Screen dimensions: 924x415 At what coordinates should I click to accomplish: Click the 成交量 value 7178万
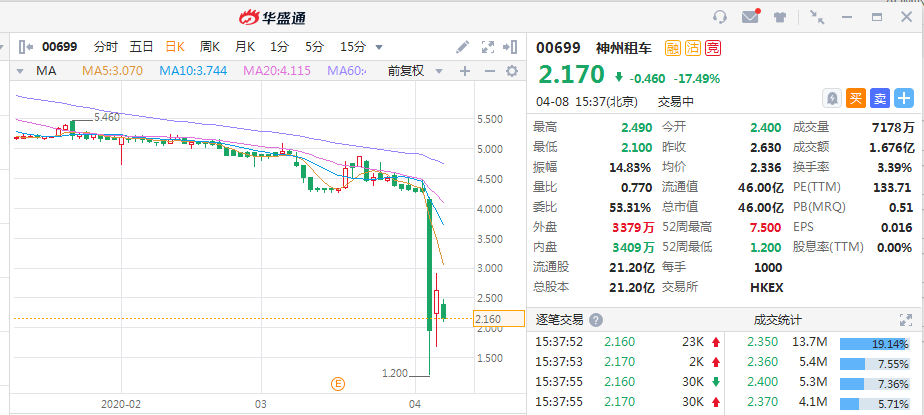click(893, 127)
